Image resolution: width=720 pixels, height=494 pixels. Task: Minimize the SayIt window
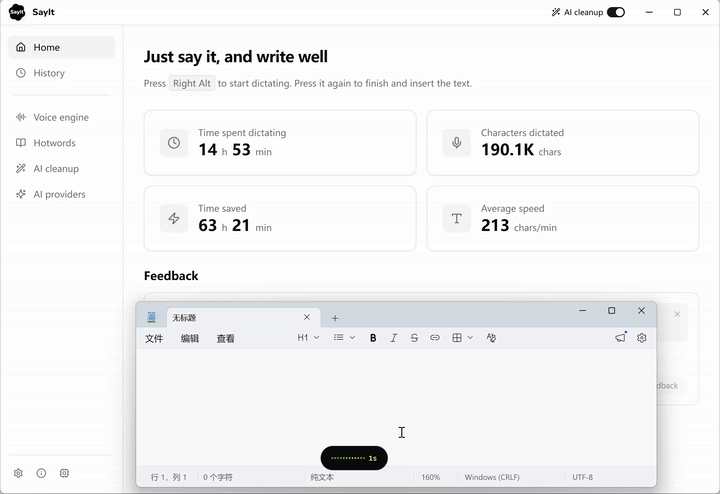[649, 12]
